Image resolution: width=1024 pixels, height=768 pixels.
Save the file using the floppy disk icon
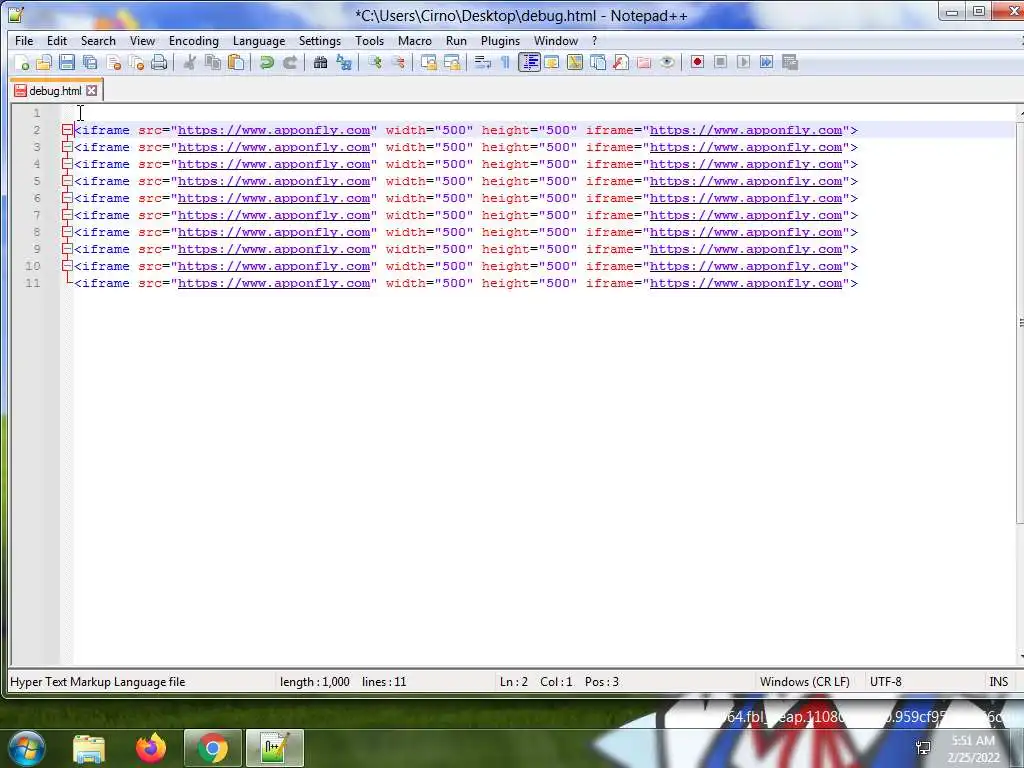tap(67, 63)
